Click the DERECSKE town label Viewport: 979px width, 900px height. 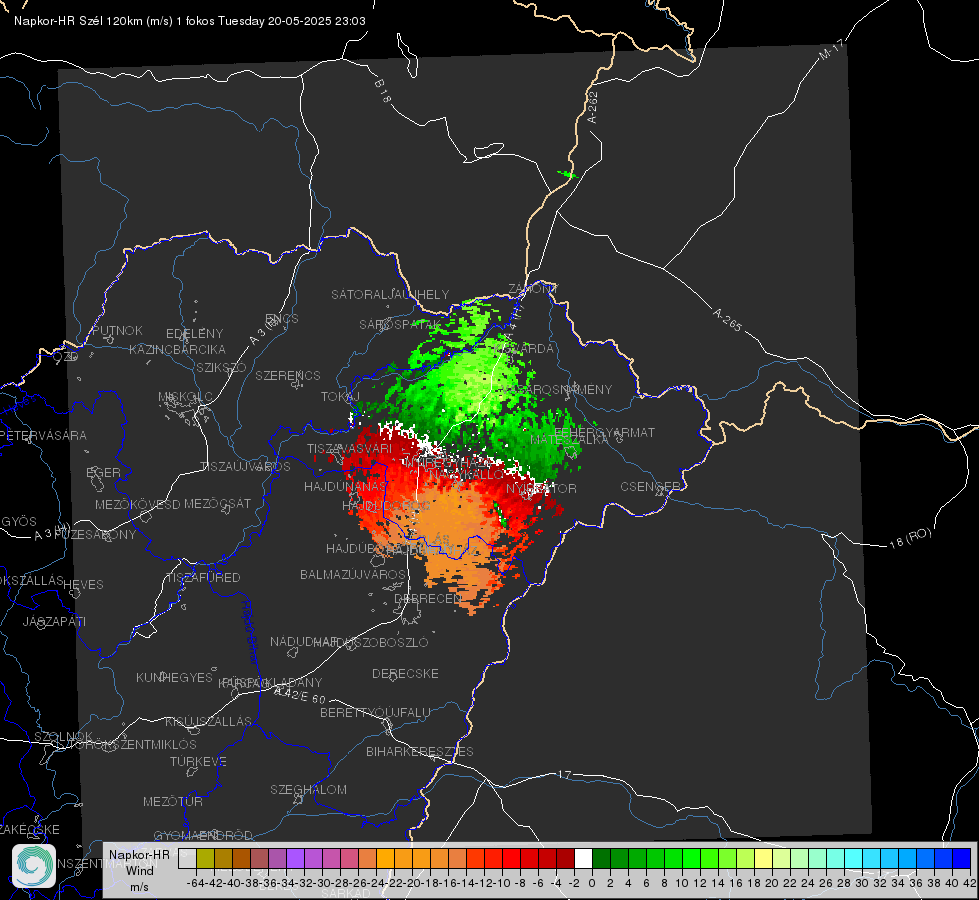click(405, 674)
